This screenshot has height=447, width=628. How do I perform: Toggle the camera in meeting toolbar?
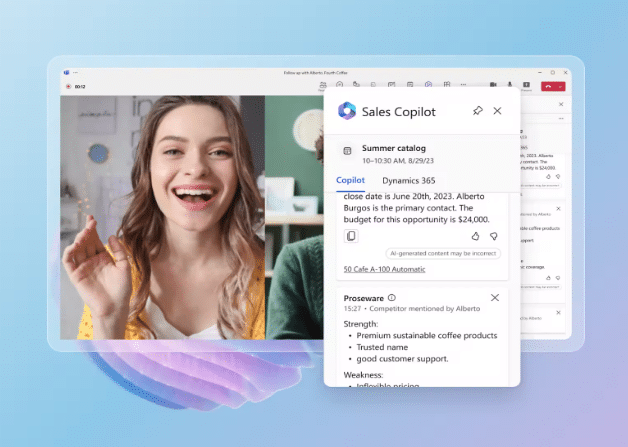(x=493, y=85)
